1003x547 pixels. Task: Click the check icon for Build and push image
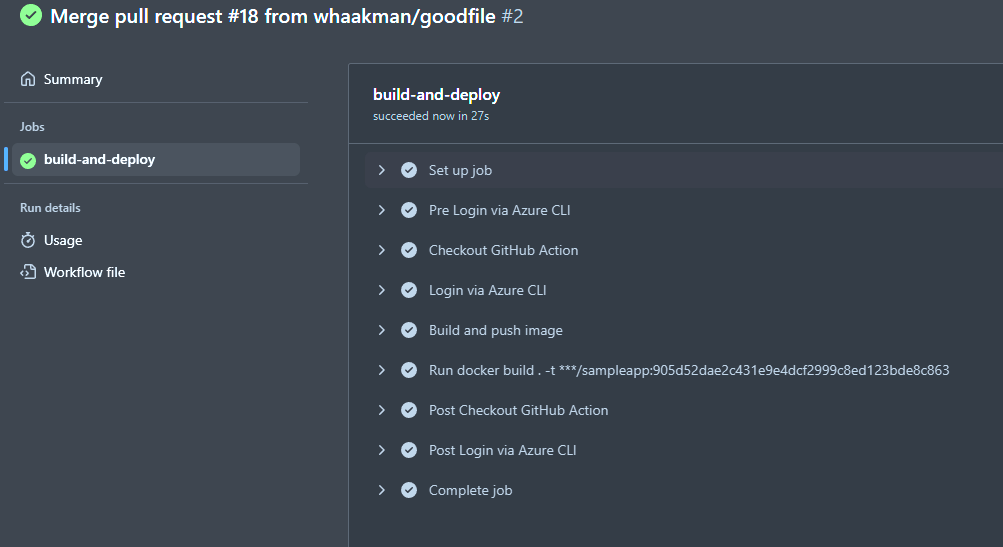[x=409, y=330]
